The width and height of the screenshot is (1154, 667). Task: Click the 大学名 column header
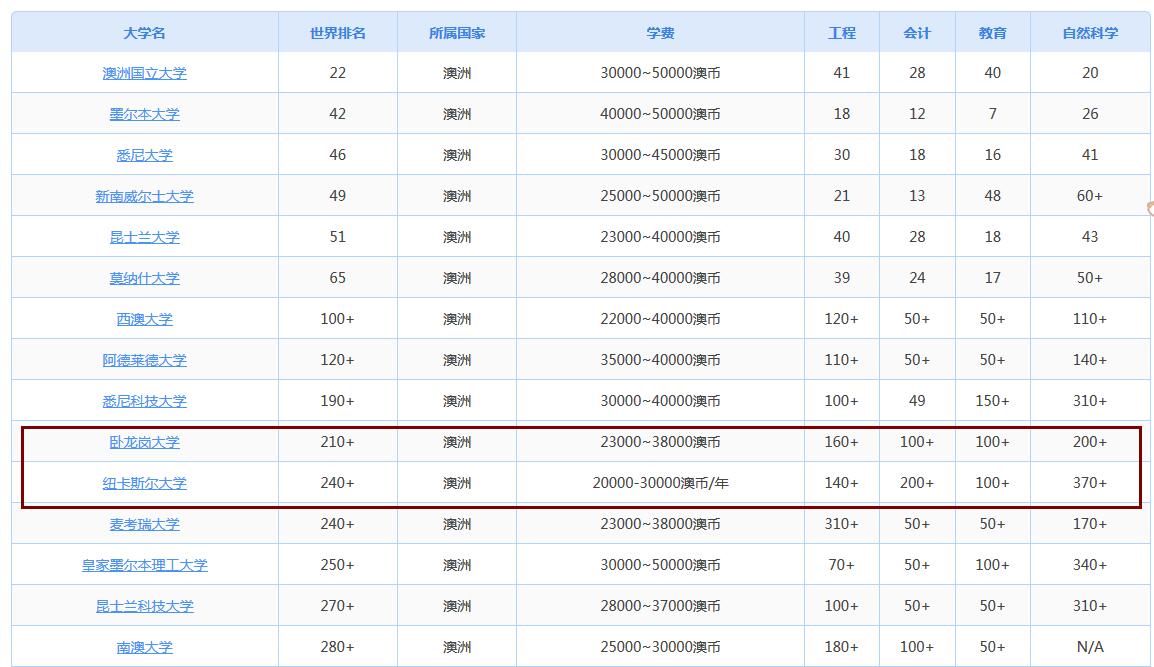pos(144,33)
